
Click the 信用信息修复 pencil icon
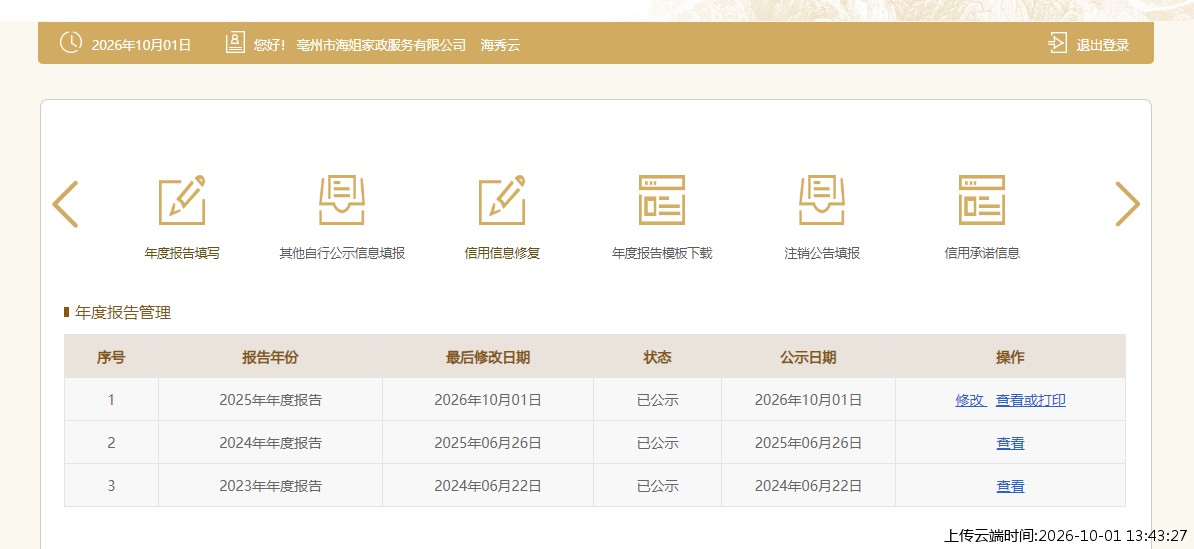502,200
